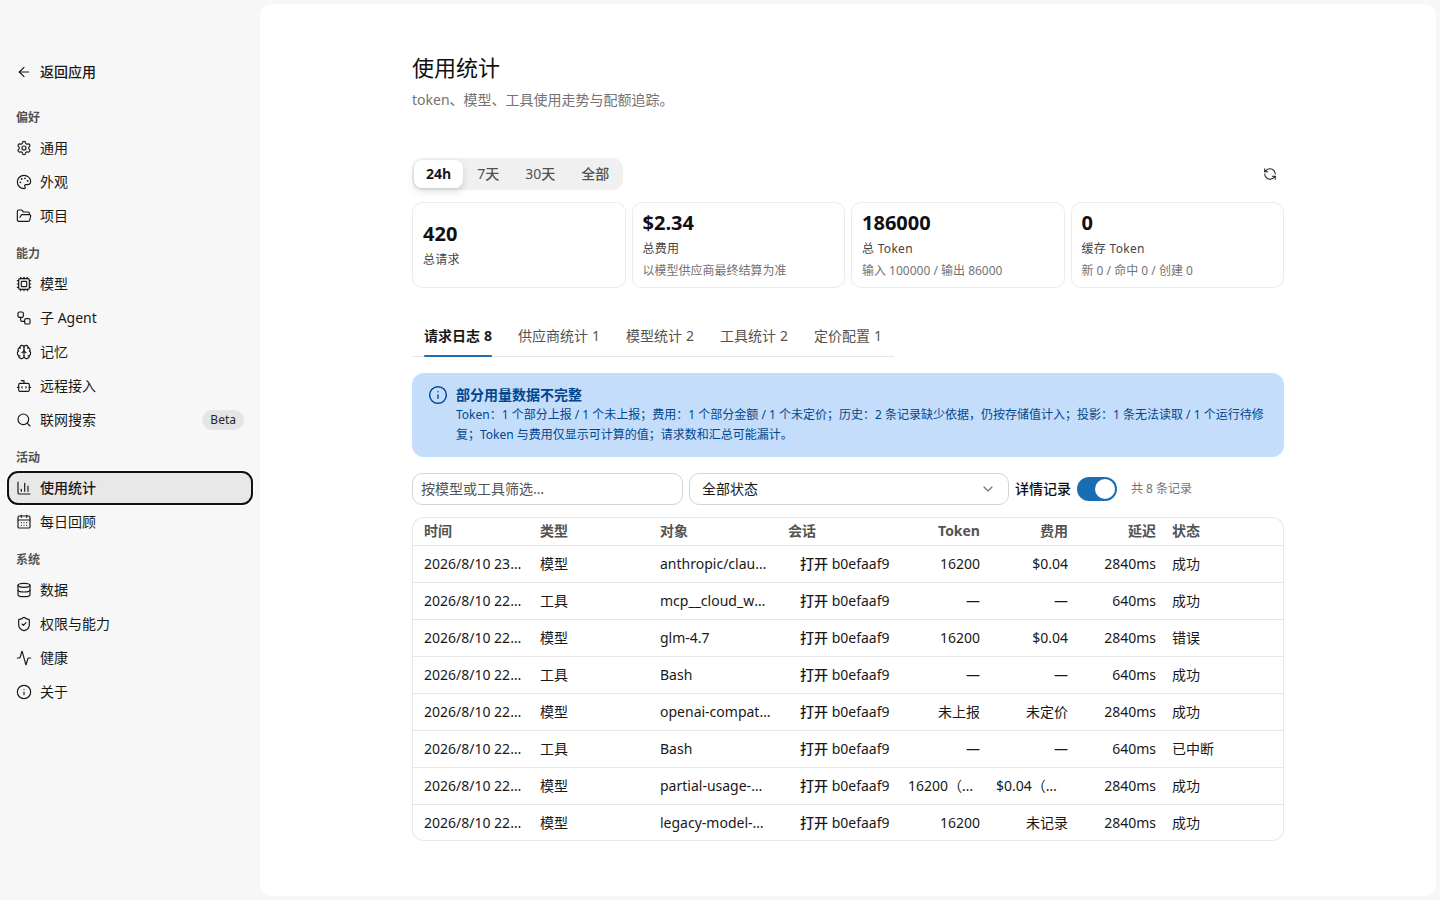Viewport: 1440px width, 900px height.
Task: Click the 错误 status in glm-4.7 row
Action: click(1186, 638)
